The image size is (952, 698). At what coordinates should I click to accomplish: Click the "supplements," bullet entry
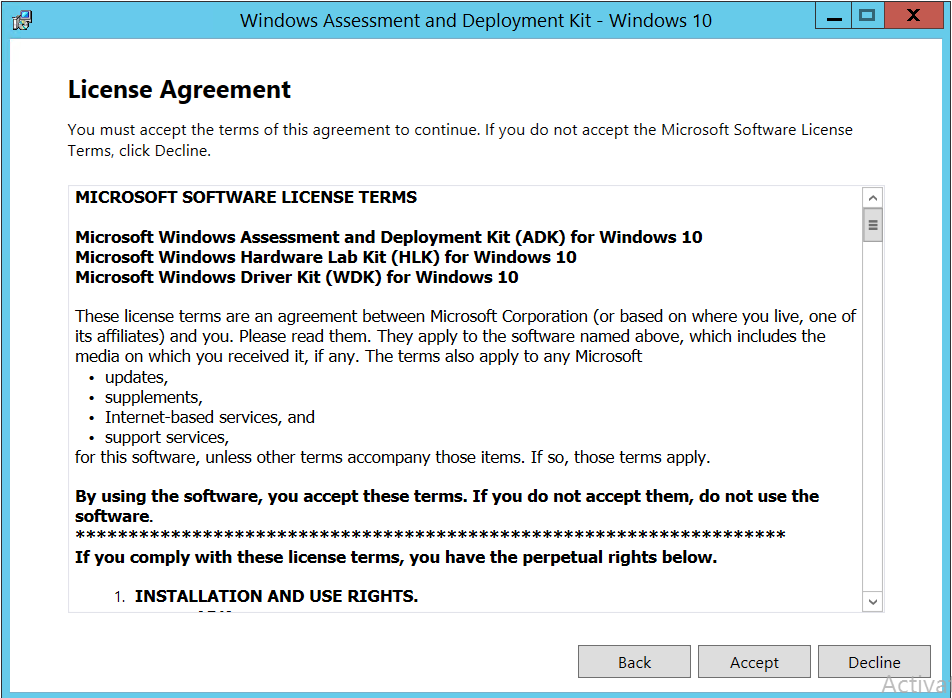[153, 398]
